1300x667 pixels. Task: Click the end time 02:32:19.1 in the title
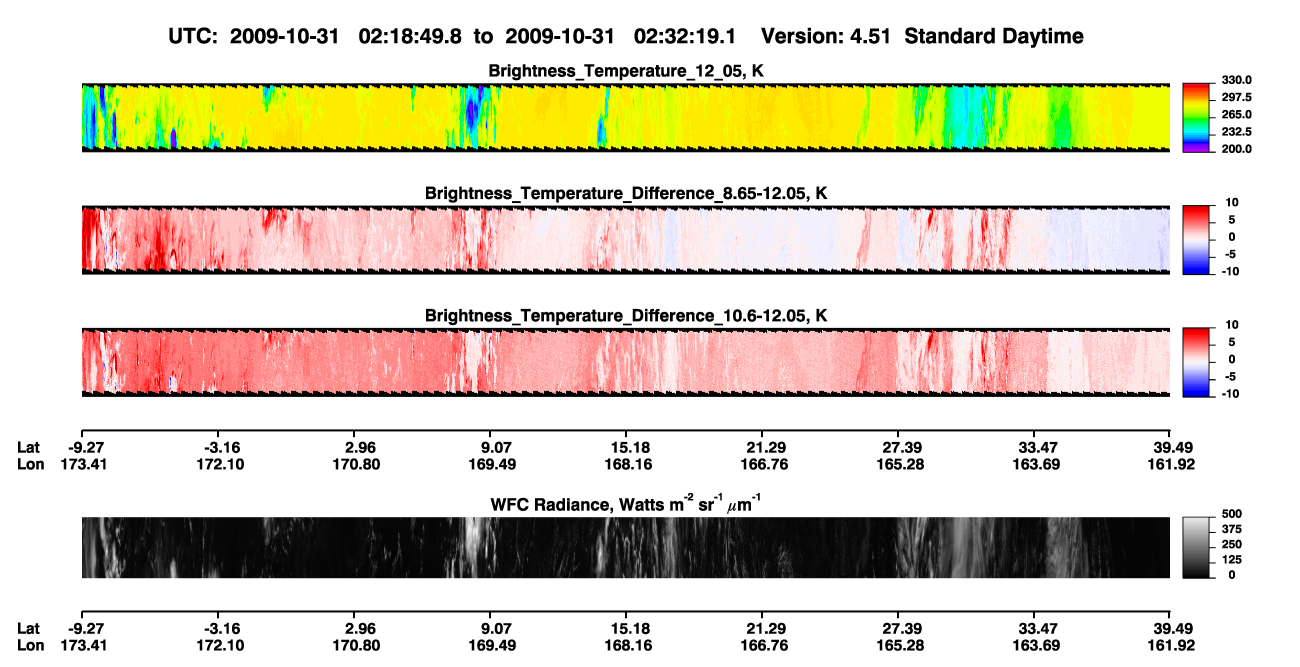point(685,36)
